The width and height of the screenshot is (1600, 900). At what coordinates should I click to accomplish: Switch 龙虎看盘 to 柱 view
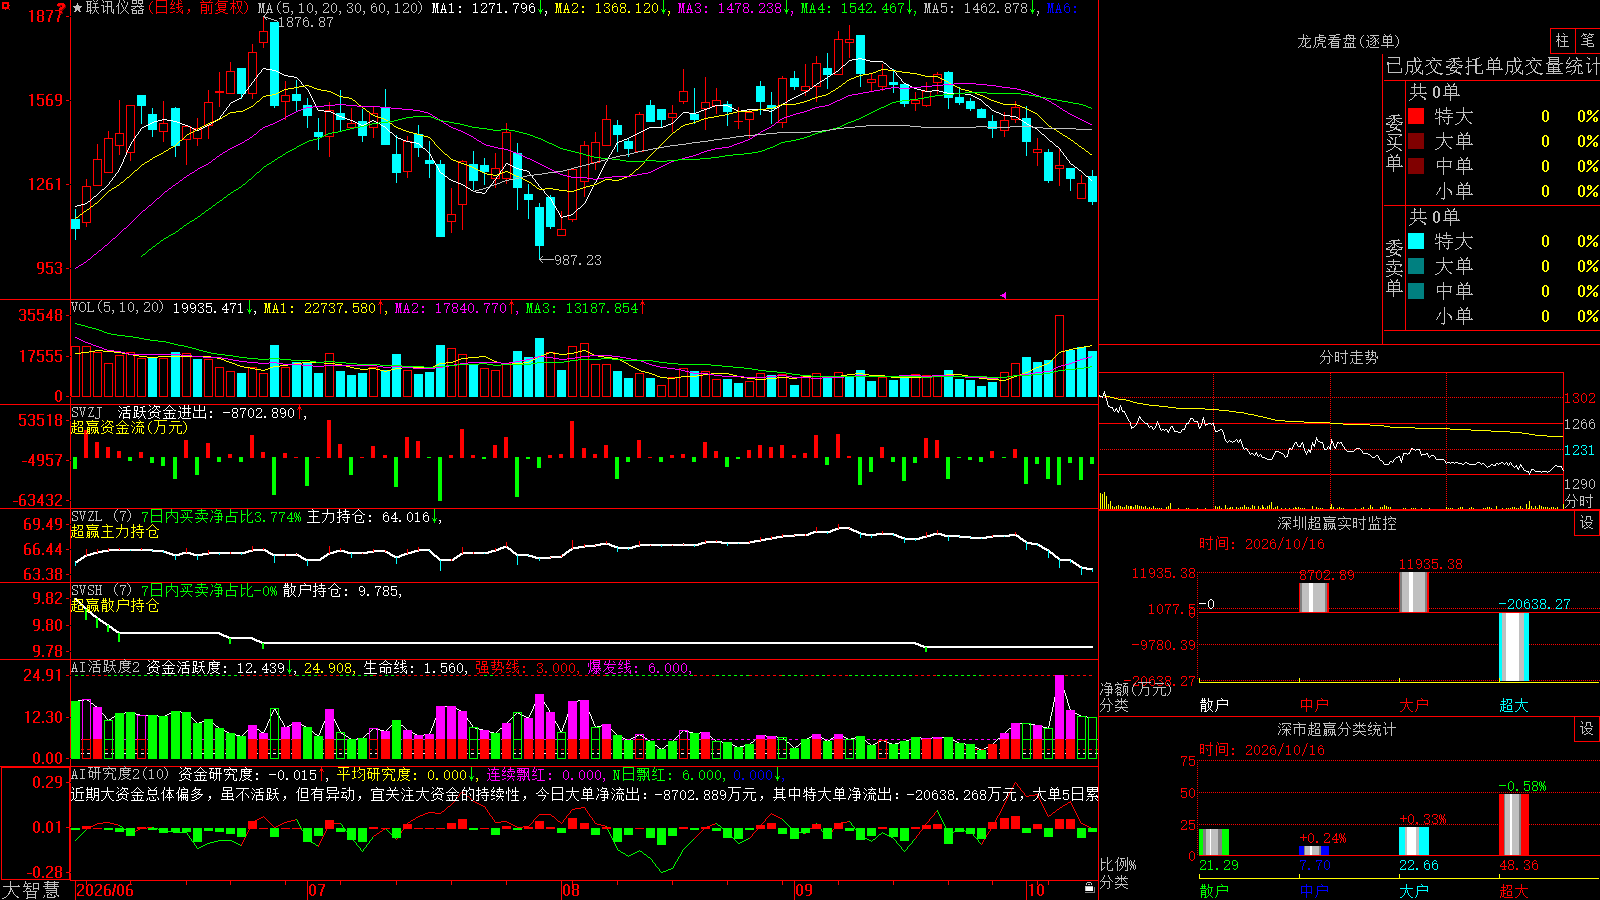tap(1562, 40)
